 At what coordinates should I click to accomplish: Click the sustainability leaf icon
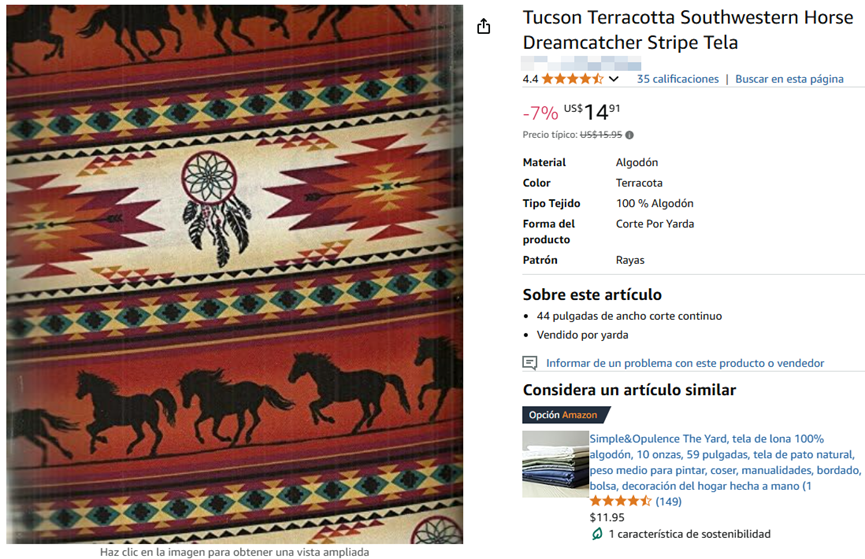tap(597, 534)
